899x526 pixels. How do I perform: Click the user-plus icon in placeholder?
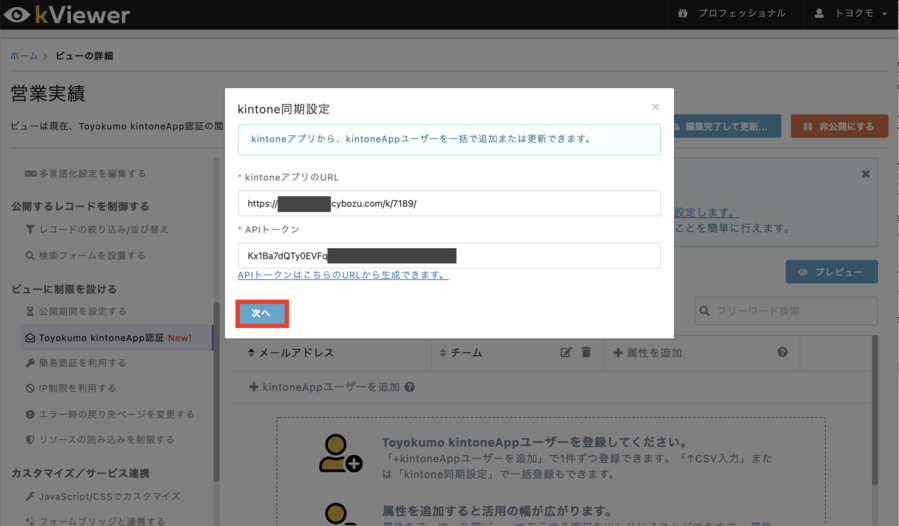[x=341, y=453]
